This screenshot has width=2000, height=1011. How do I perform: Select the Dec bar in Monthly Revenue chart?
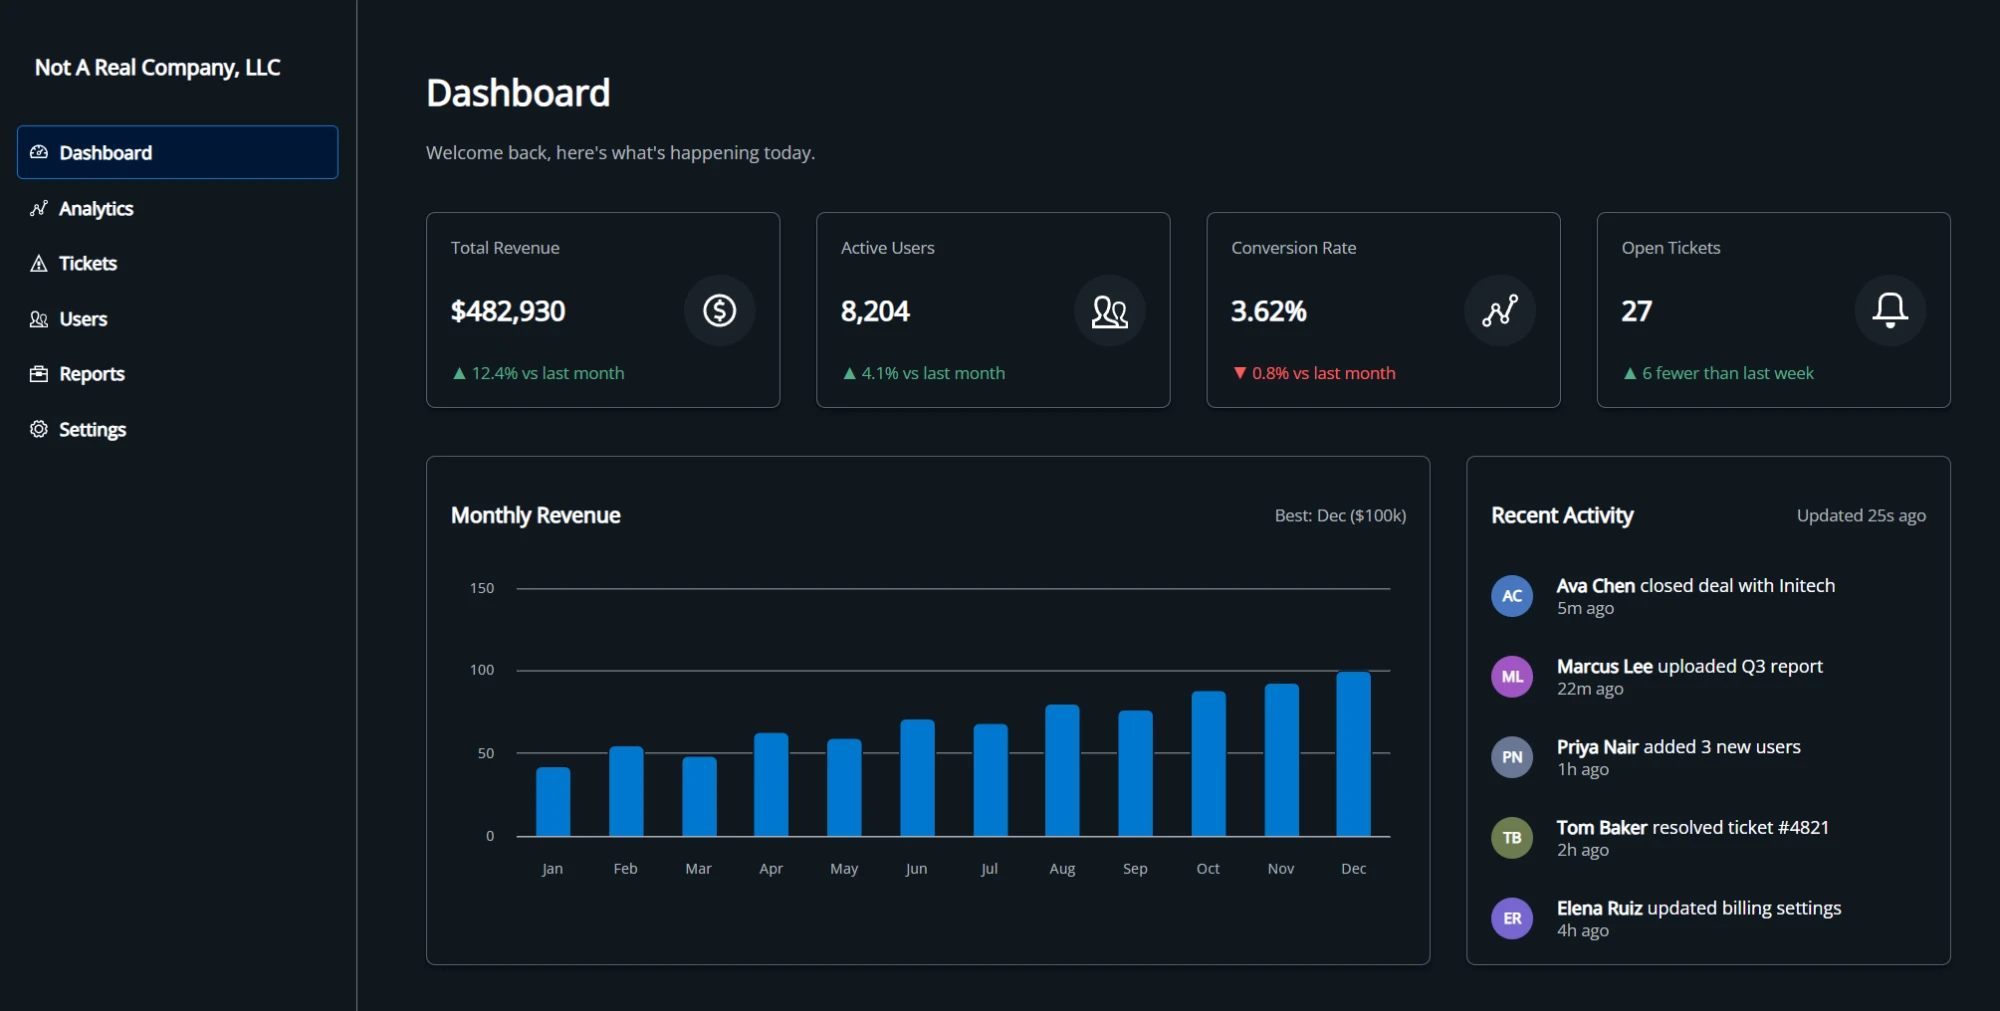(x=1353, y=754)
